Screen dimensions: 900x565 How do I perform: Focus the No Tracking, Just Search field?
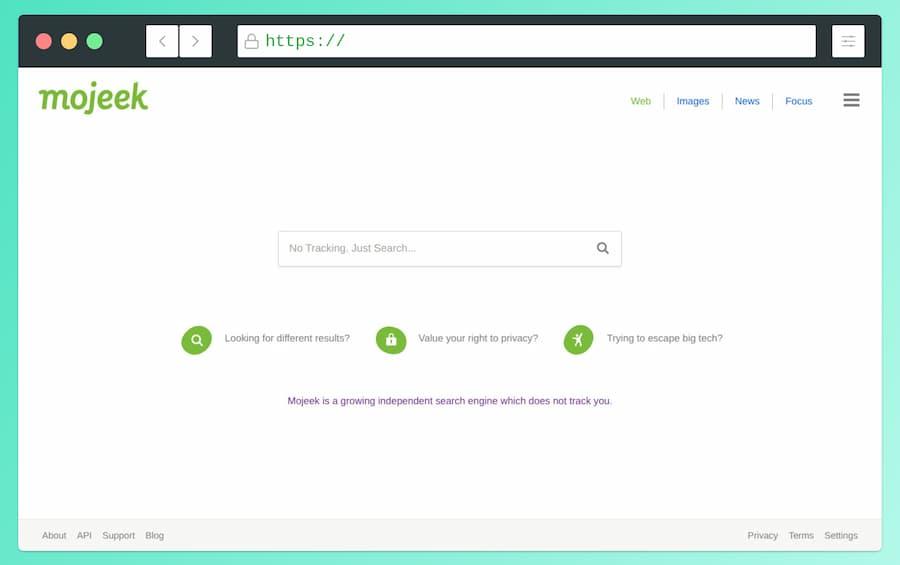click(449, 249)
